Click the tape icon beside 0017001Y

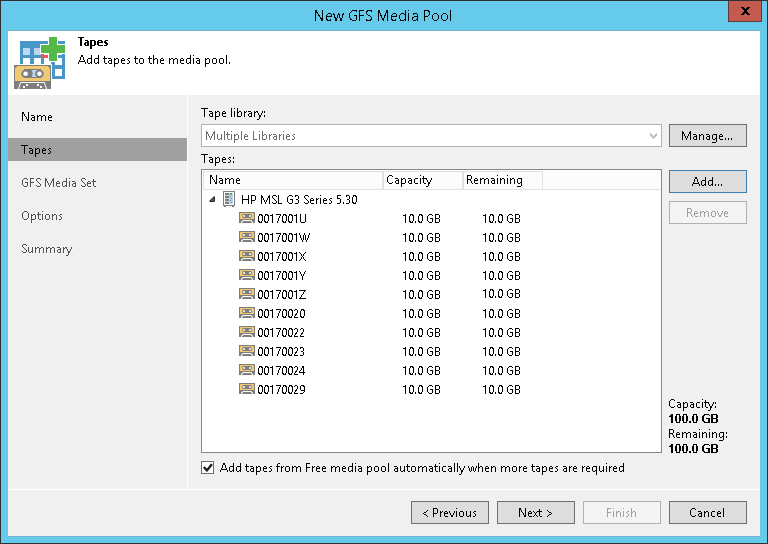[x=247, y=275]
